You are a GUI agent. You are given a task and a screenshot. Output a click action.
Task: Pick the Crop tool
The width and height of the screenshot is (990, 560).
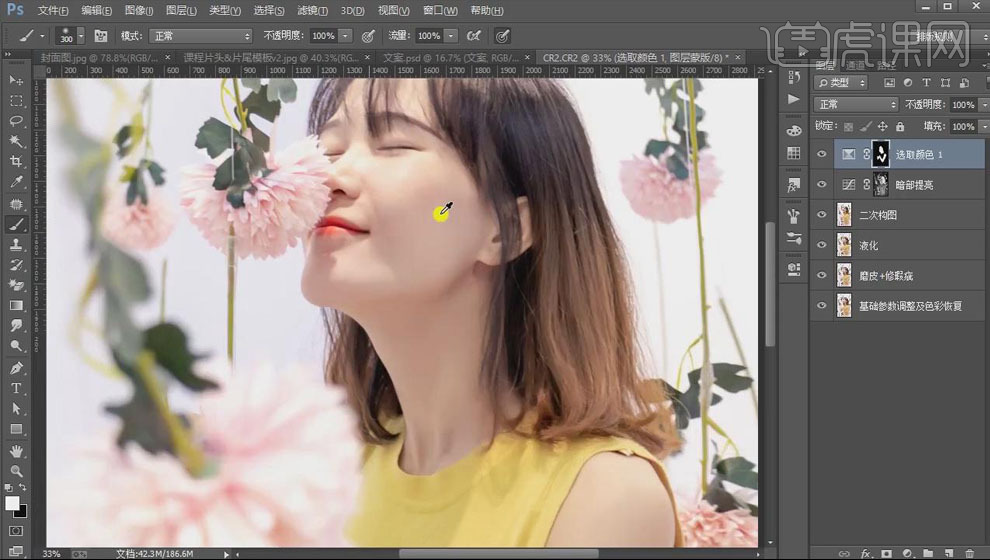pyautogui.click(x=16, y=162)
